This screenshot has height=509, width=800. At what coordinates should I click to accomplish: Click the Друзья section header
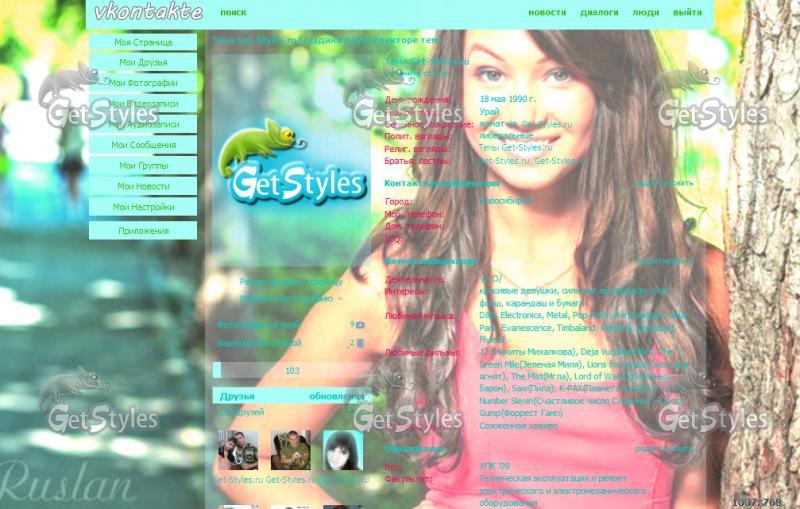pos(237,397)
